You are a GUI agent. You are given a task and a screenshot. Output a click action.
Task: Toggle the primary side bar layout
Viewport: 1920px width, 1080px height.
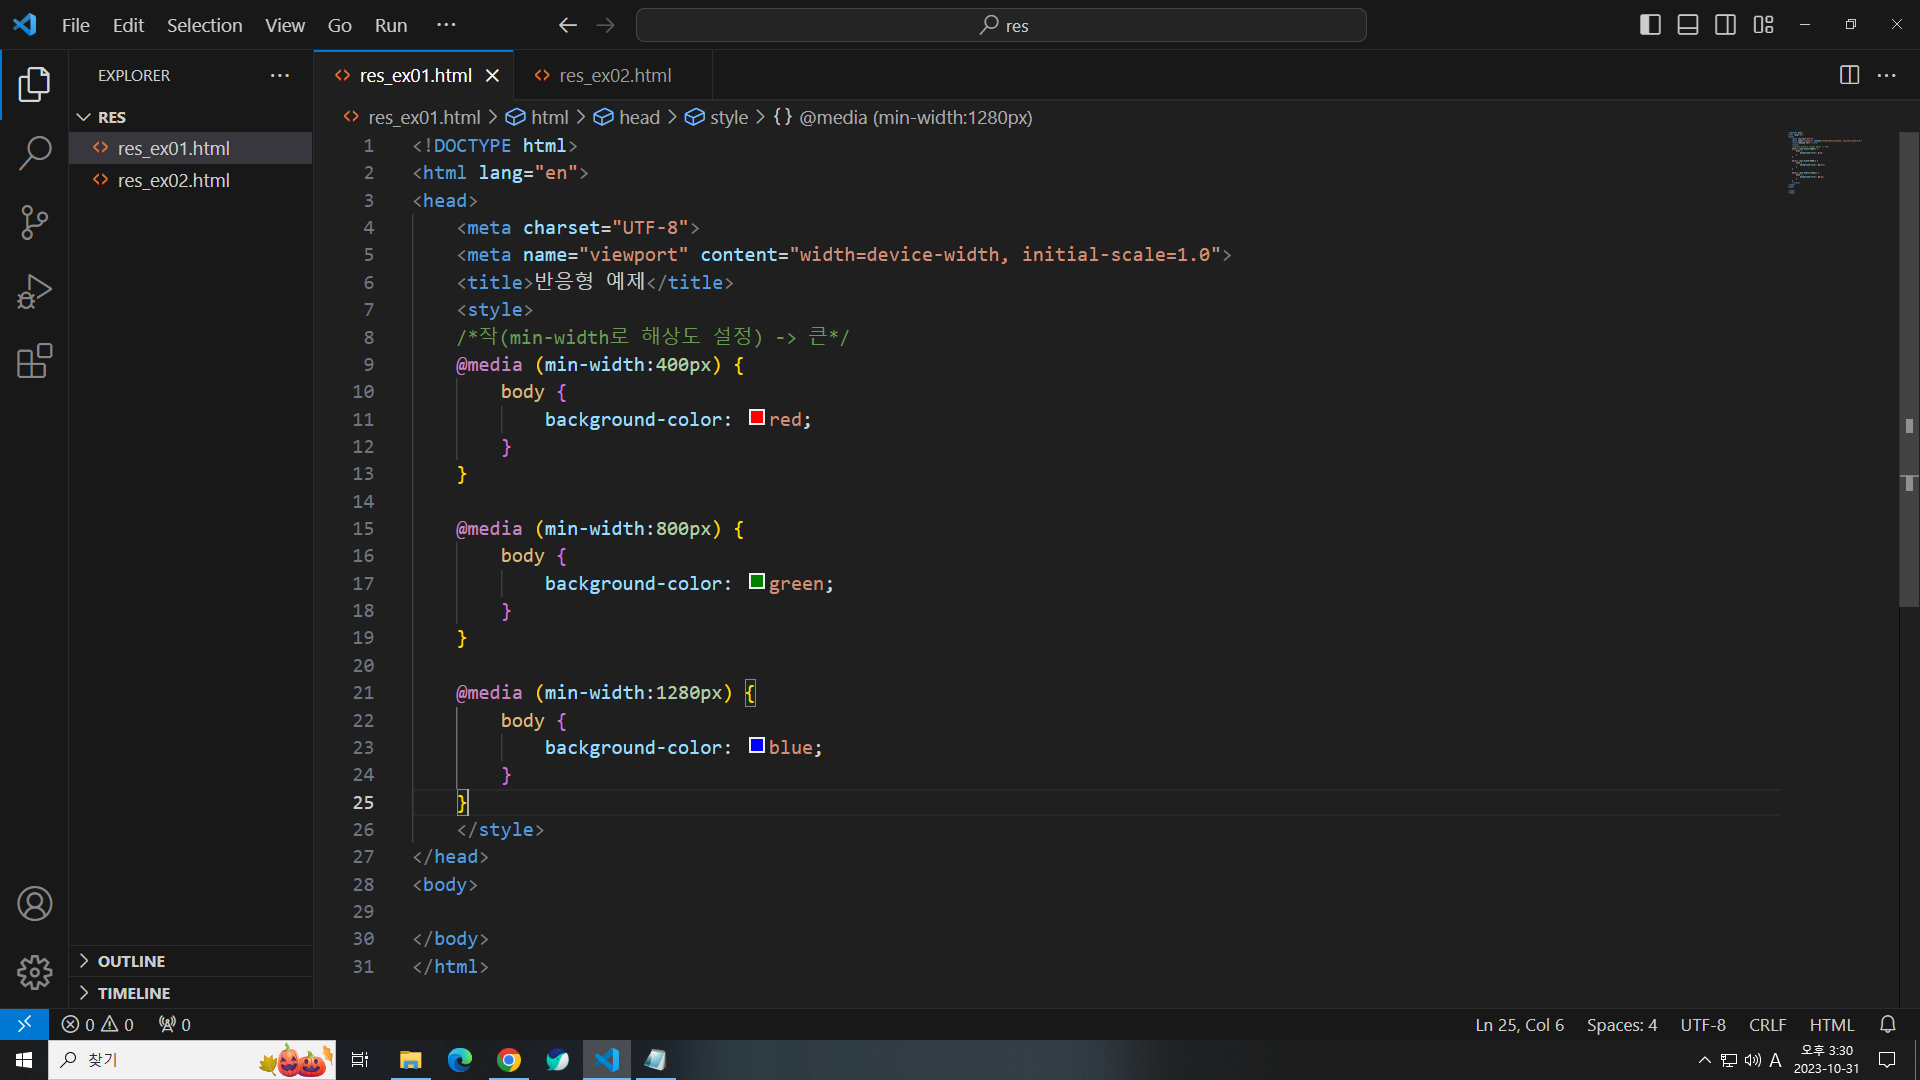click(1650, 25)
